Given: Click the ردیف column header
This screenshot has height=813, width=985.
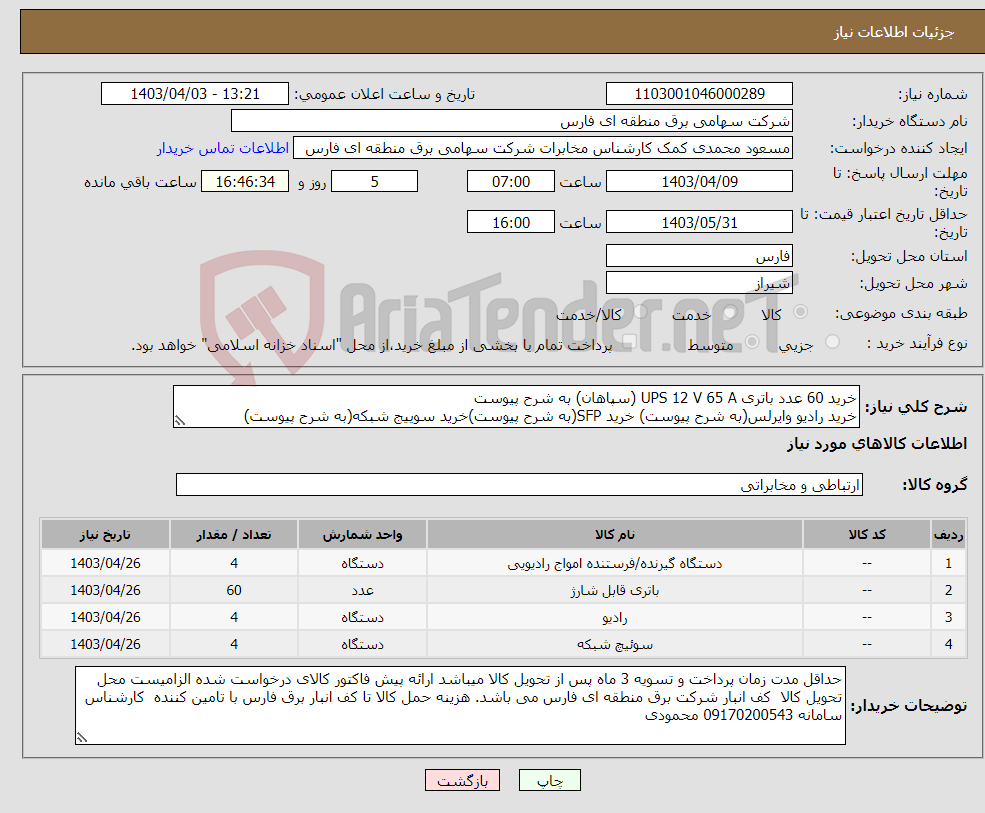Looking at the screenshot, I should pos(948,535).
